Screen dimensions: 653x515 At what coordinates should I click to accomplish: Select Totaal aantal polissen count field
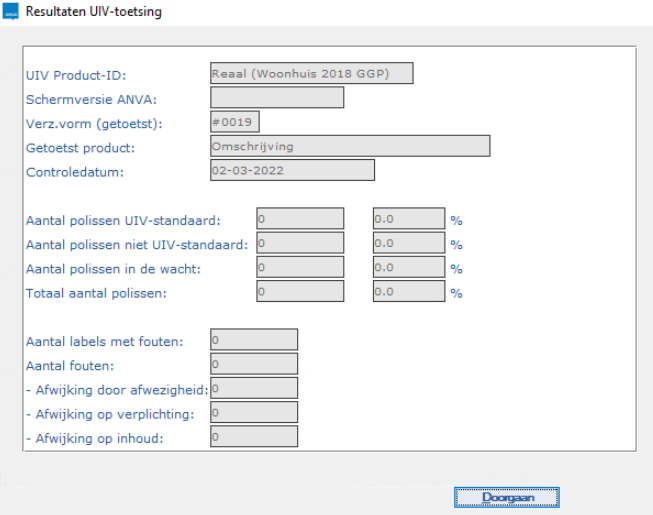[x=300, y=291]
